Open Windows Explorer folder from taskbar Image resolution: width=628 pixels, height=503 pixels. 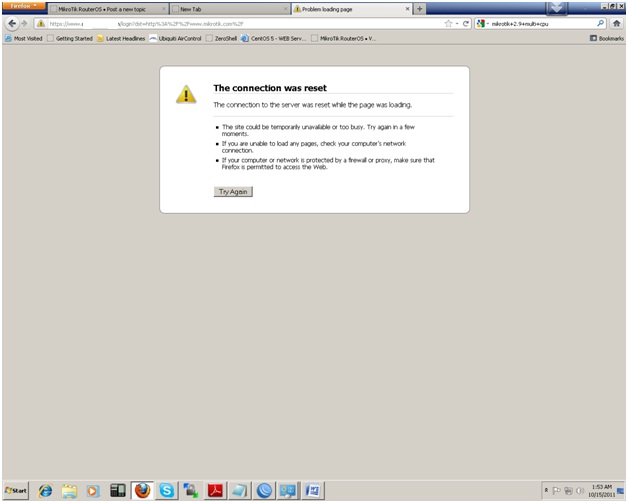pyautogui.click(x=69, y=491)
